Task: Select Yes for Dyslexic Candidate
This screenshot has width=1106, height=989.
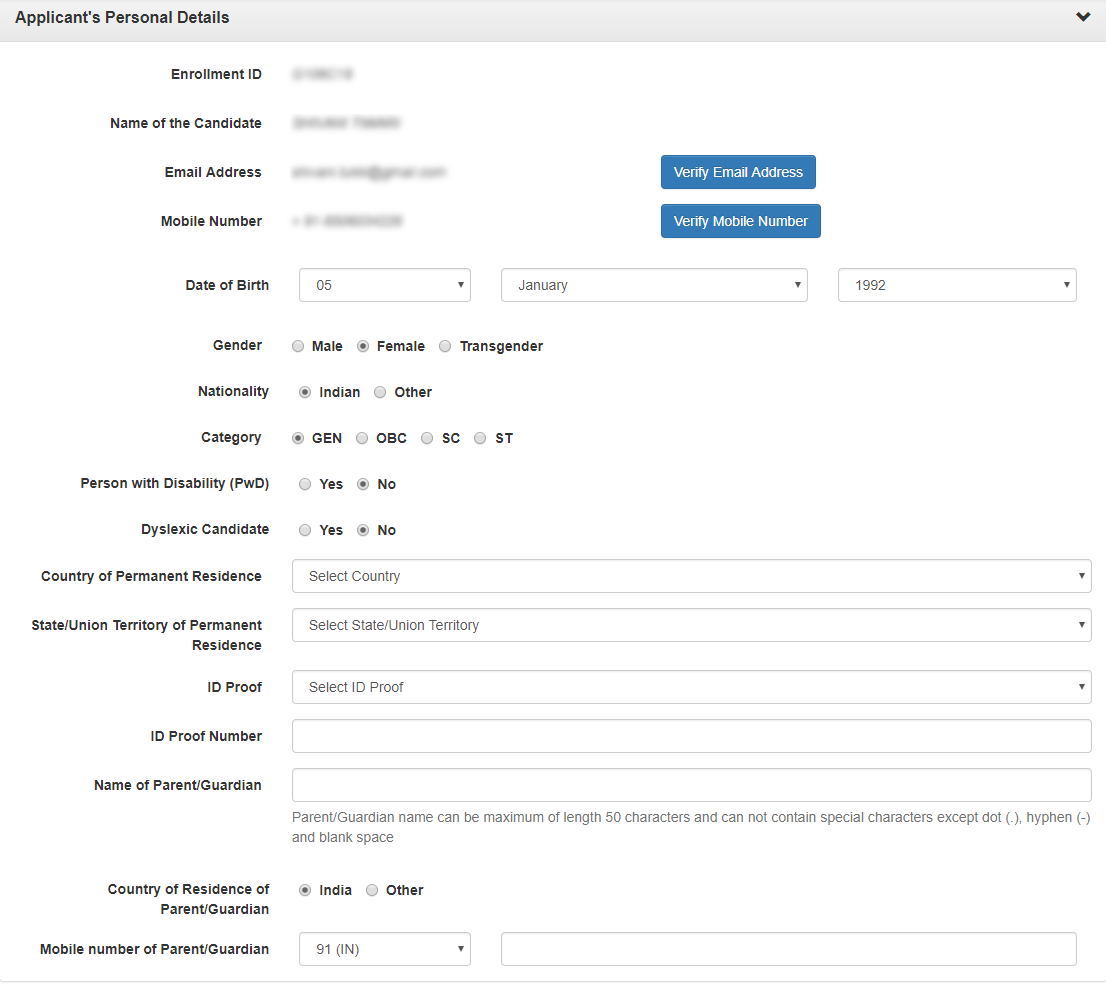Action: tap(305, 530)
